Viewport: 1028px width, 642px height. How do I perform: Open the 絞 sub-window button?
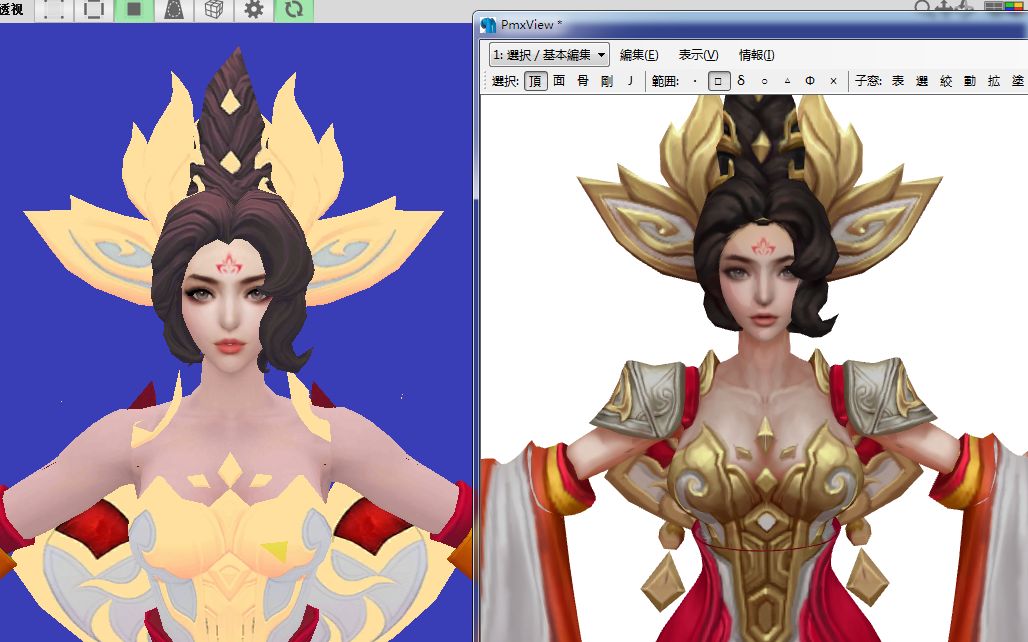coord(946,81)
